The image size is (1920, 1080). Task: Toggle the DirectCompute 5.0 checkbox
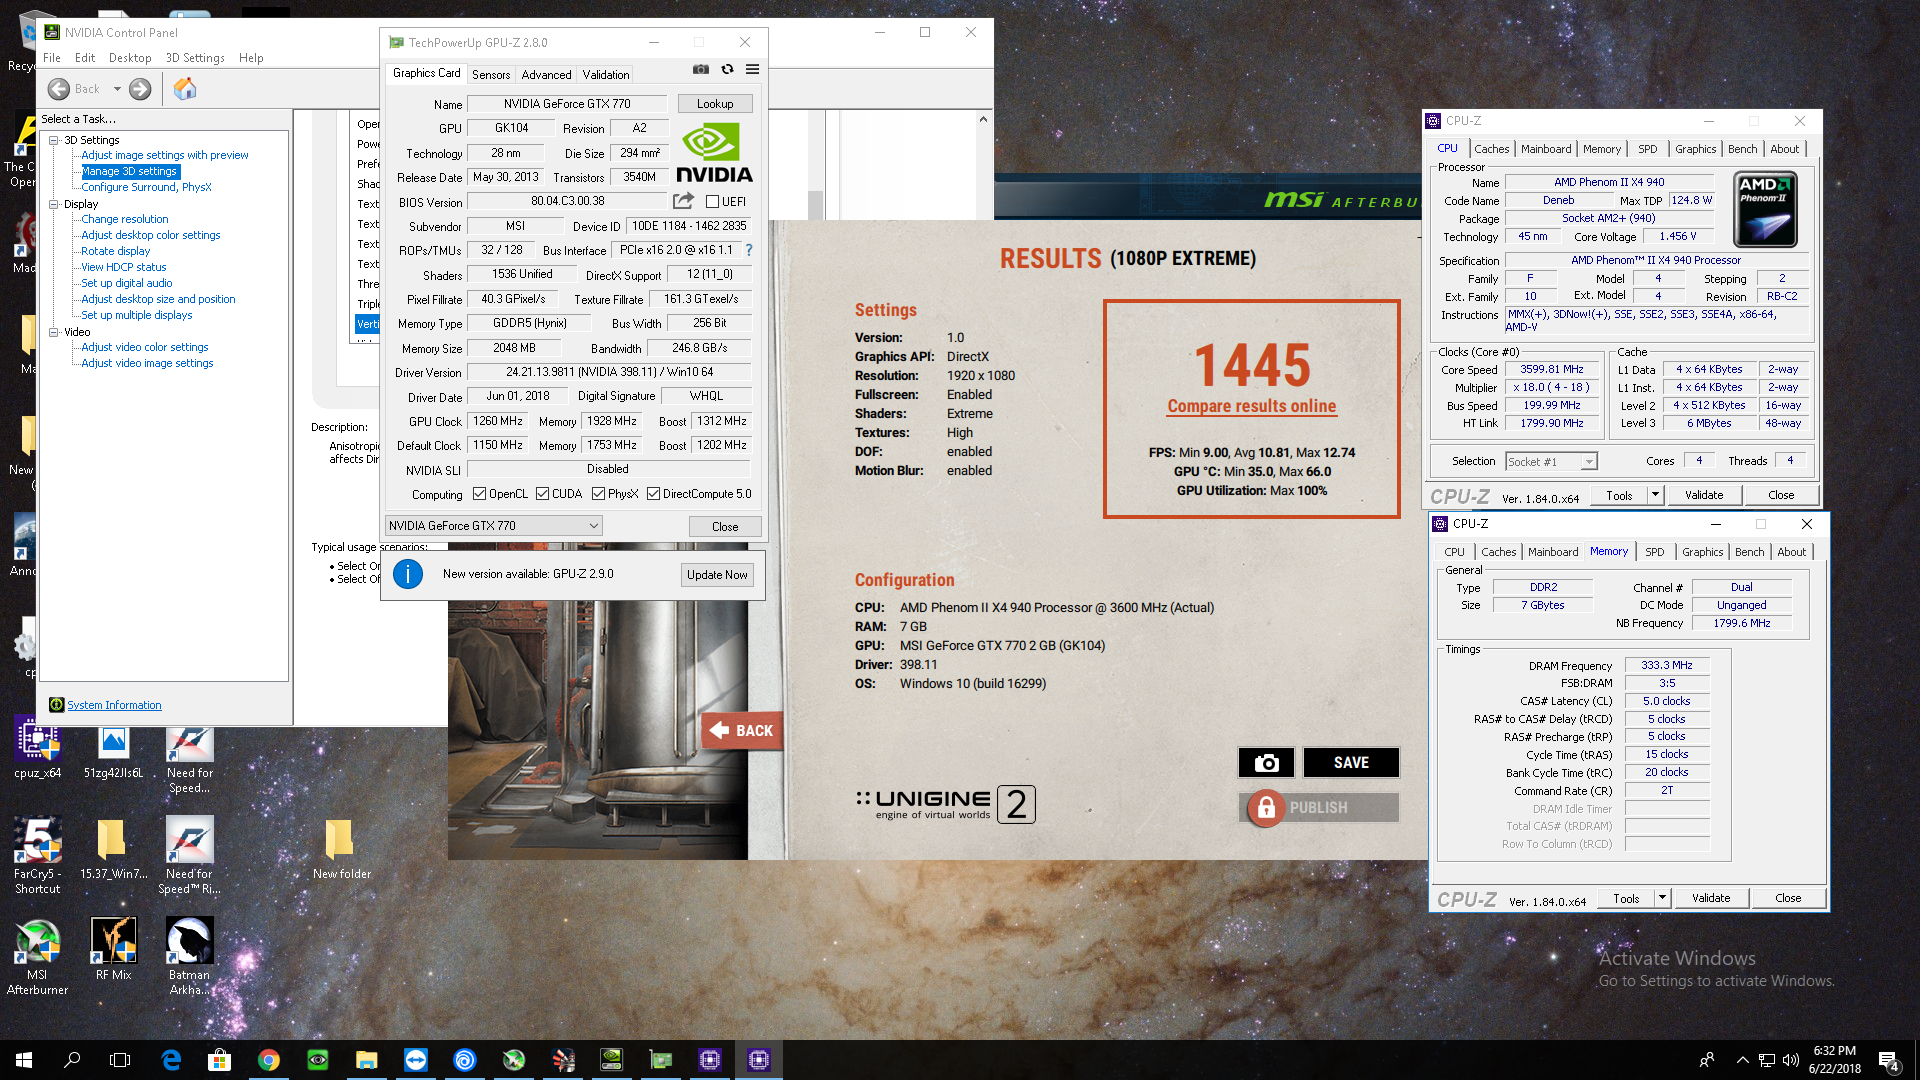tap(653, 494)
